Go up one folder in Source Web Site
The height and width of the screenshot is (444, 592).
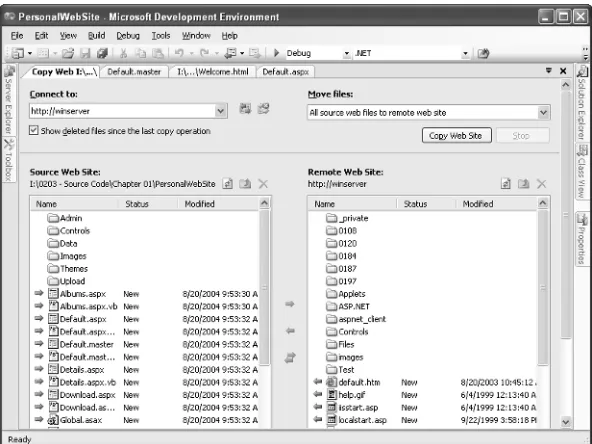tap(245, 184)
